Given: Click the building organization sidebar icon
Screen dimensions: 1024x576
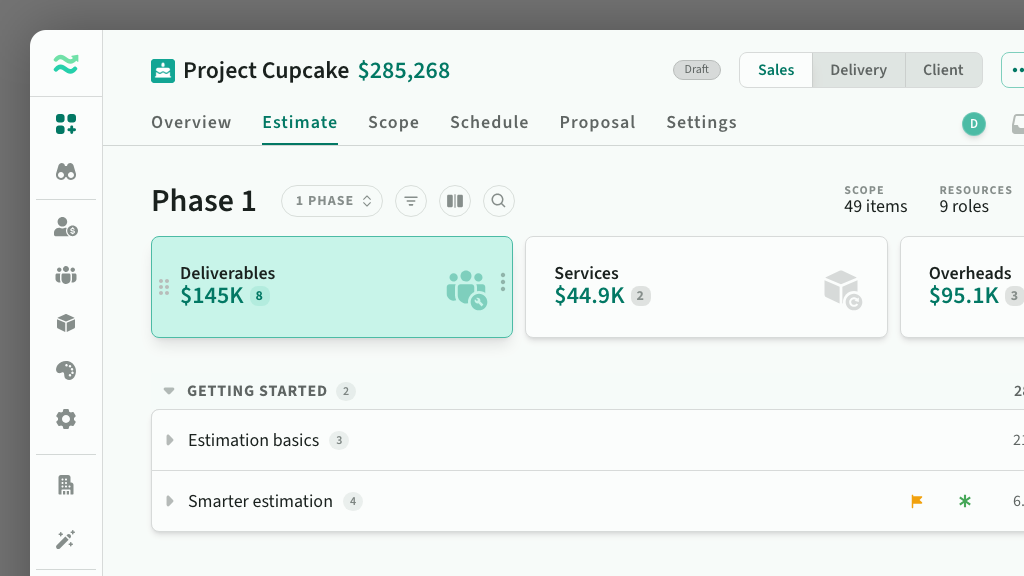Looking at the screenshot, I should 66,485.
